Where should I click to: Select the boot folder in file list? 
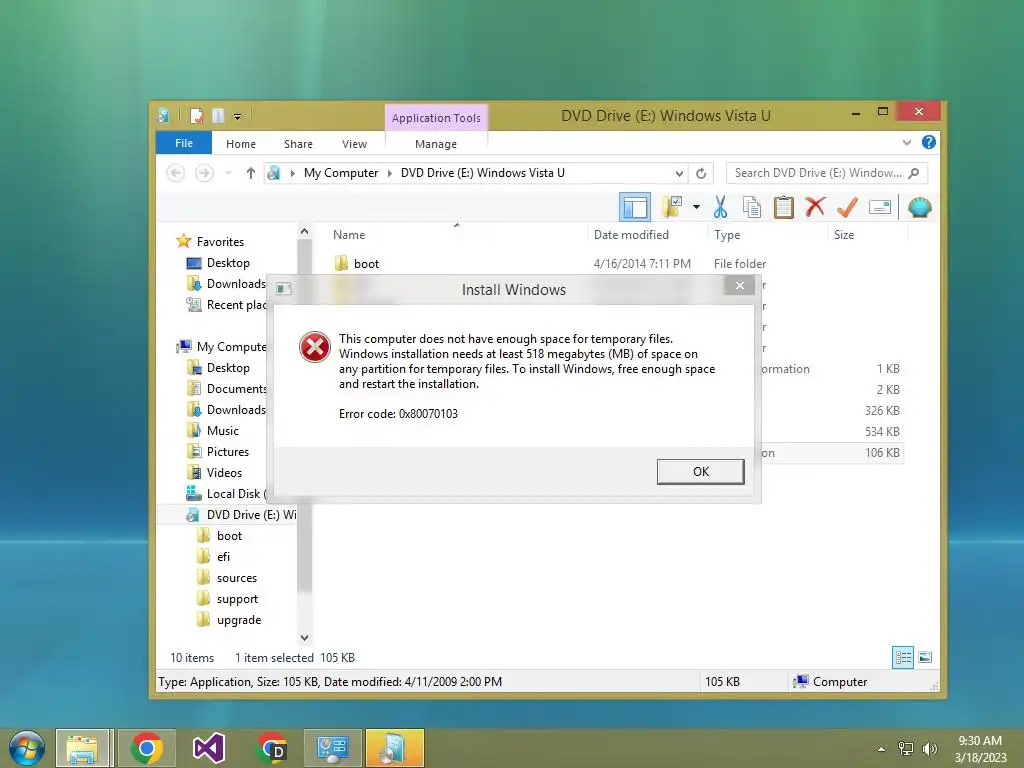click(366, 264)
